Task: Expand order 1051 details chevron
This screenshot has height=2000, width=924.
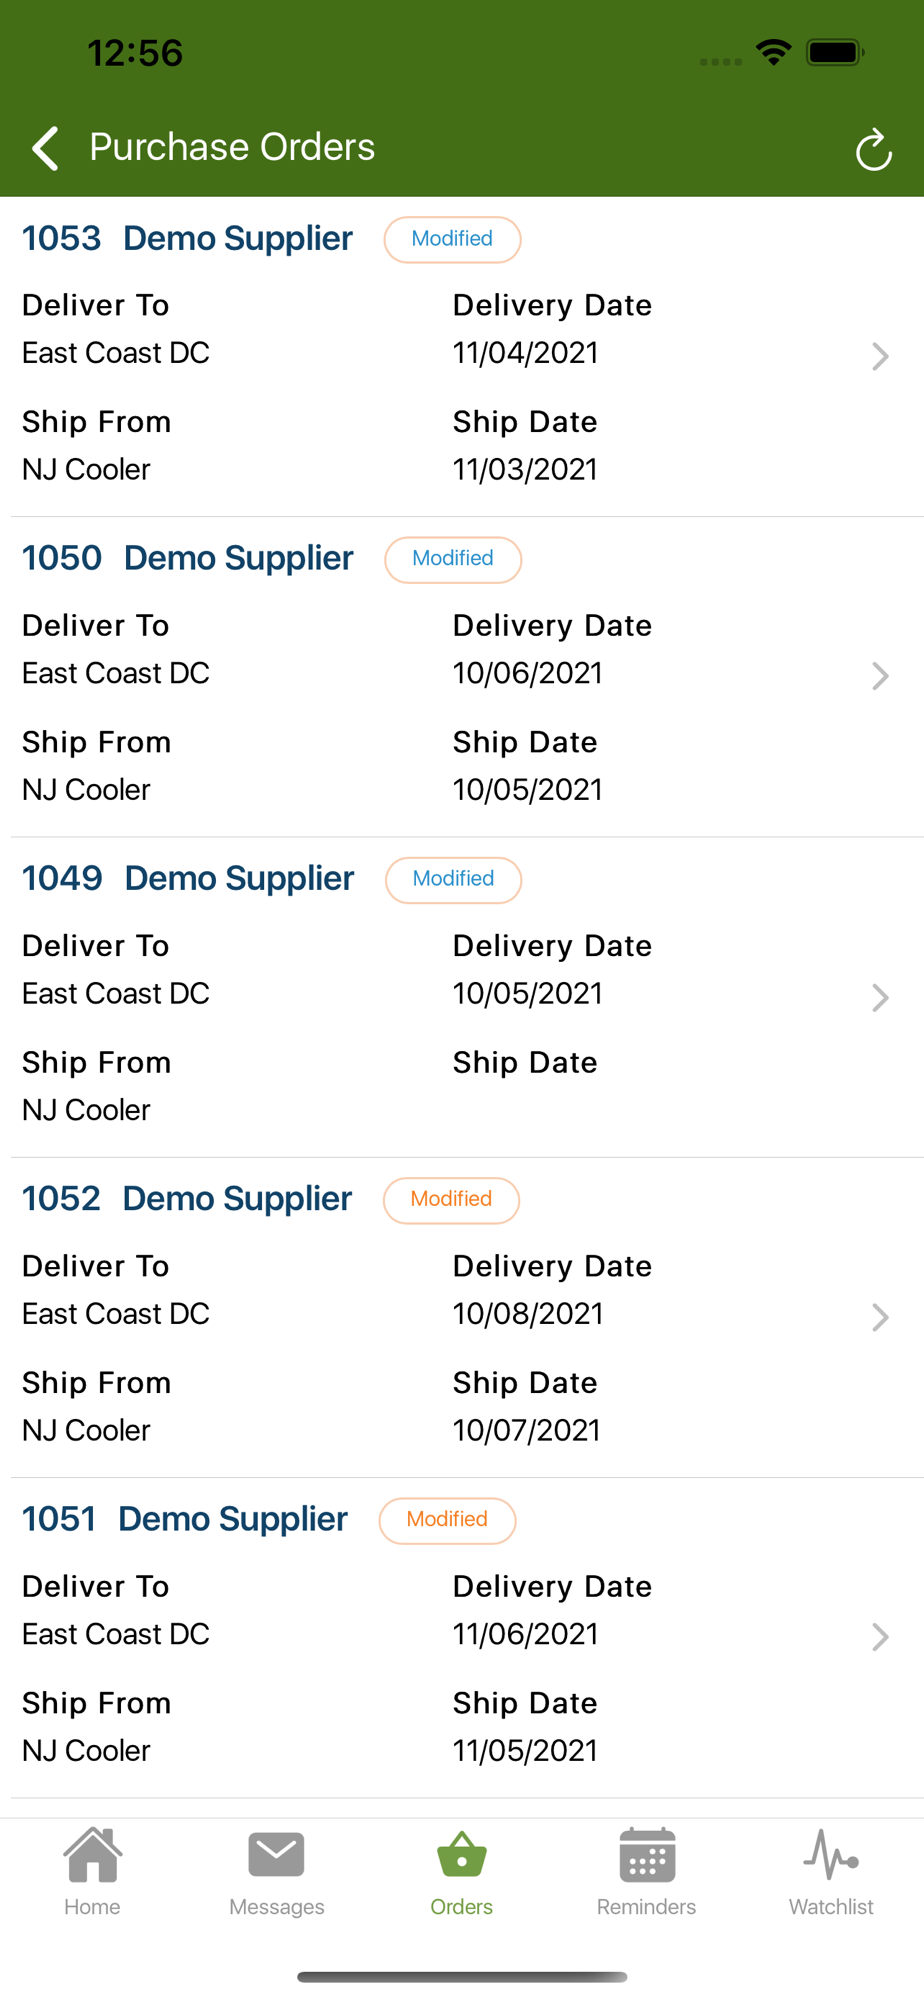Action: (880, 1637)
